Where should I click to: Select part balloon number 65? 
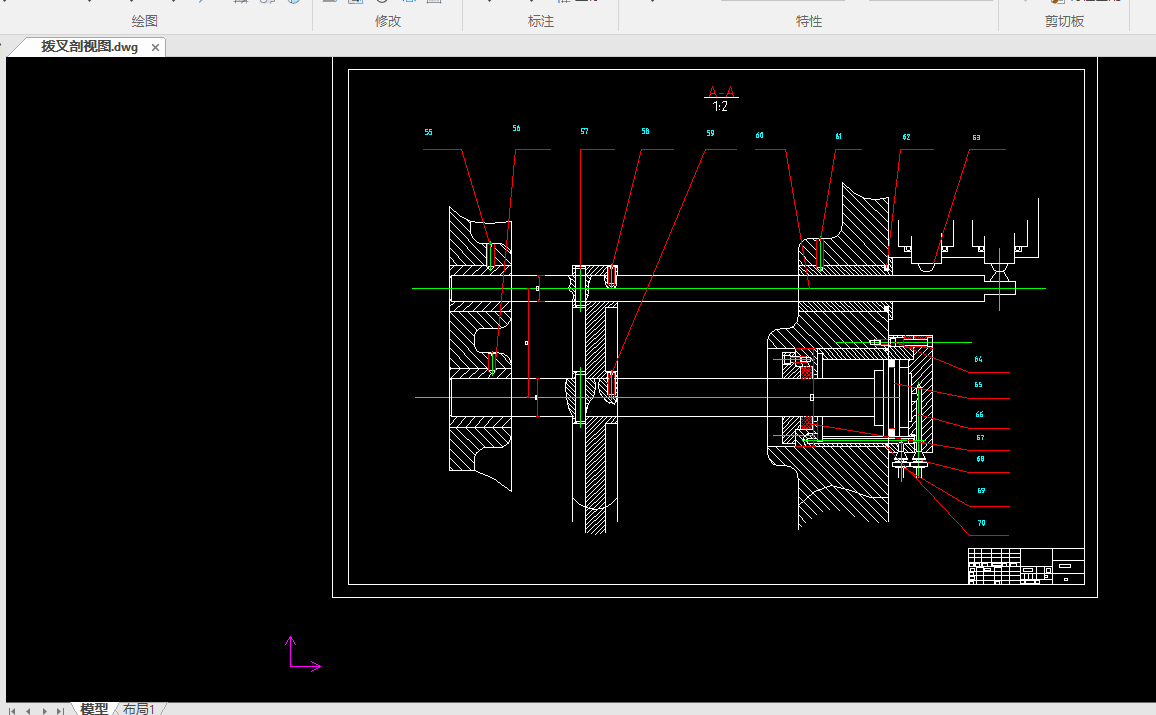pyautogui.click(x=978, y=385)
